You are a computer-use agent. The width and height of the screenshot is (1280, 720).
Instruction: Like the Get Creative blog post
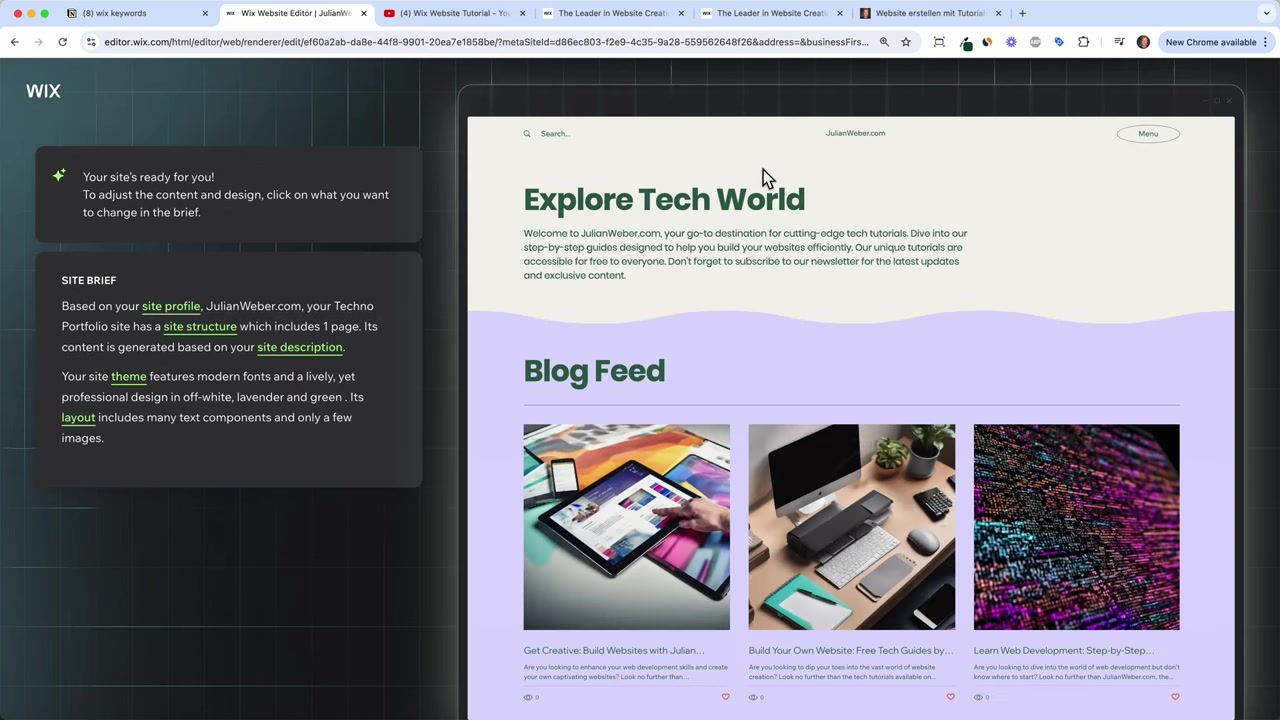(725, 697)
